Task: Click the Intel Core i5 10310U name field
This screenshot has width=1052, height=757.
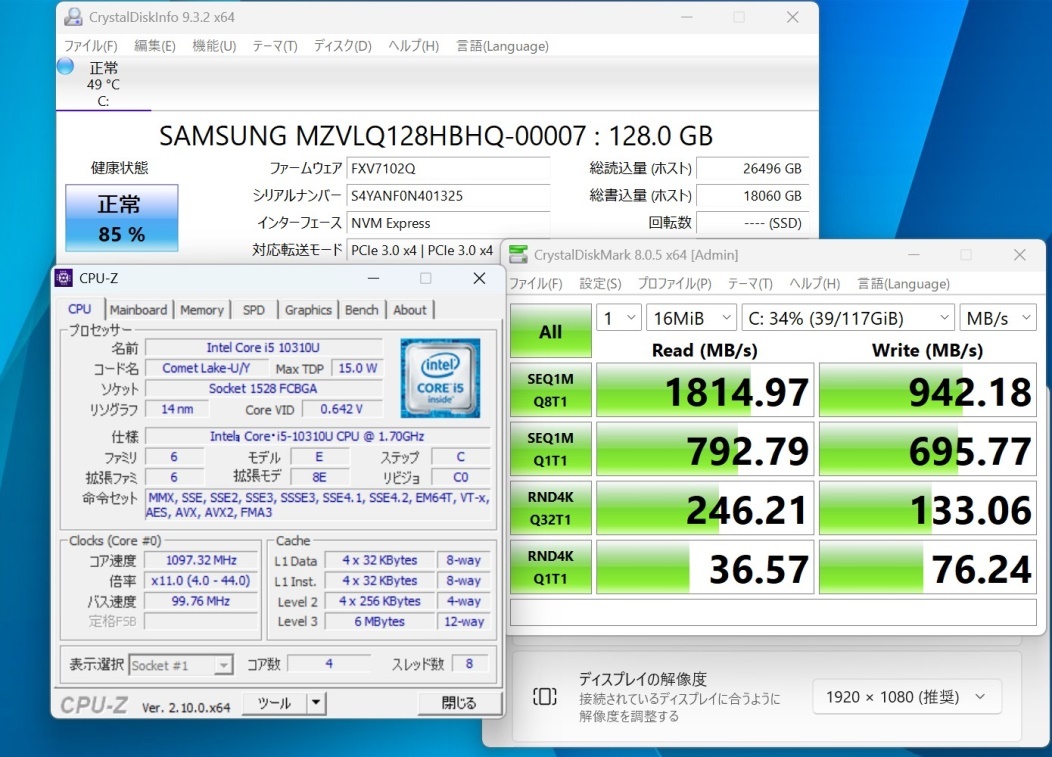Action: click(263, 348)
